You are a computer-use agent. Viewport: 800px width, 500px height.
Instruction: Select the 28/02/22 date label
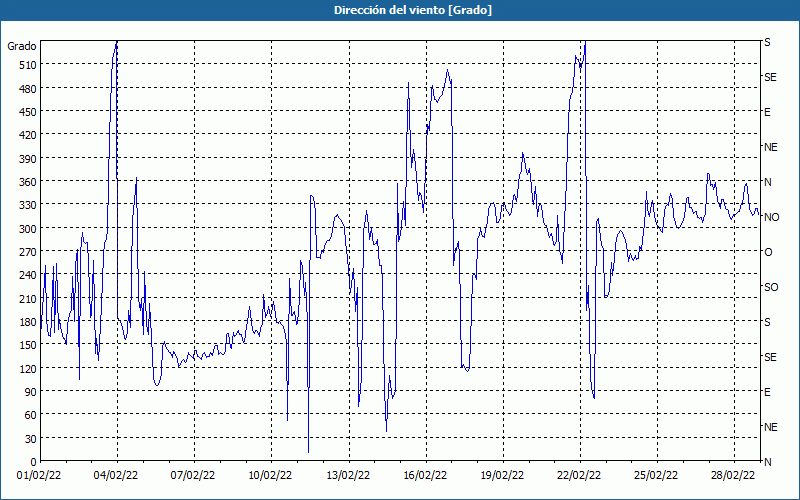click(x=733, y=476)
